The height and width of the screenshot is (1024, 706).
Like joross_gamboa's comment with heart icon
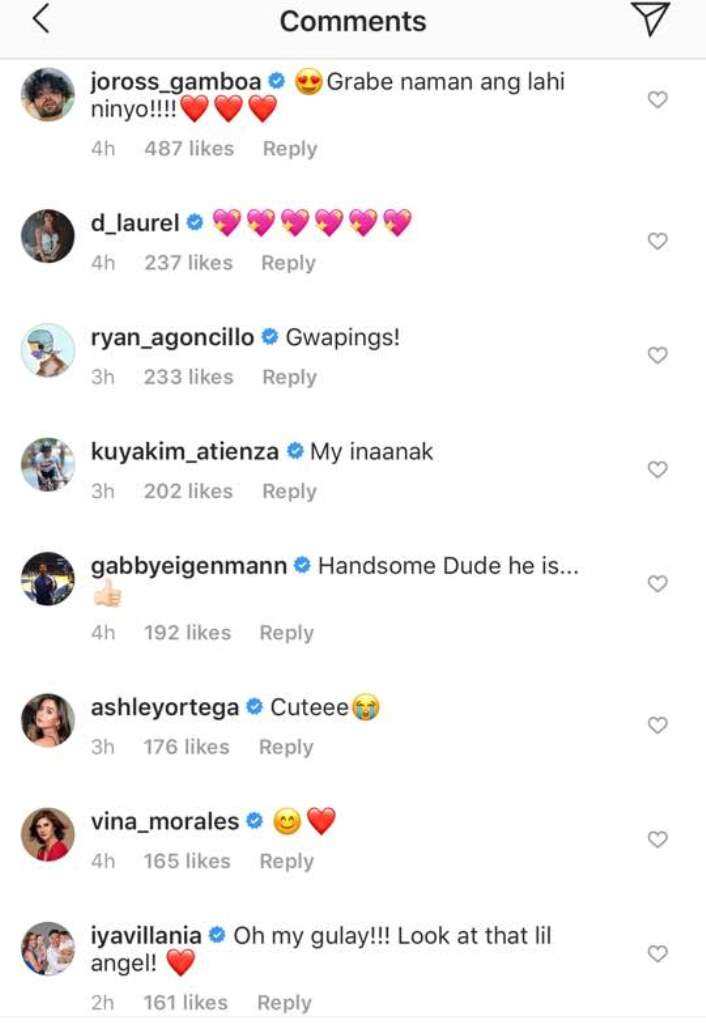[x=658, y=99]
